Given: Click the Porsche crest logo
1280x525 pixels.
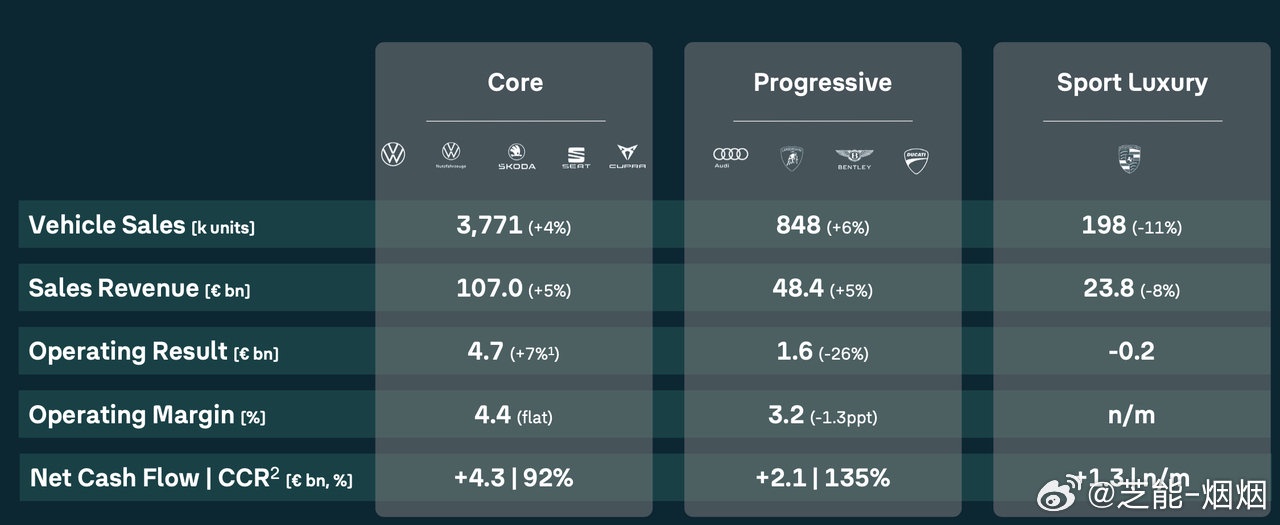Looking at the screenshot, I should [x=1130, y=158].
